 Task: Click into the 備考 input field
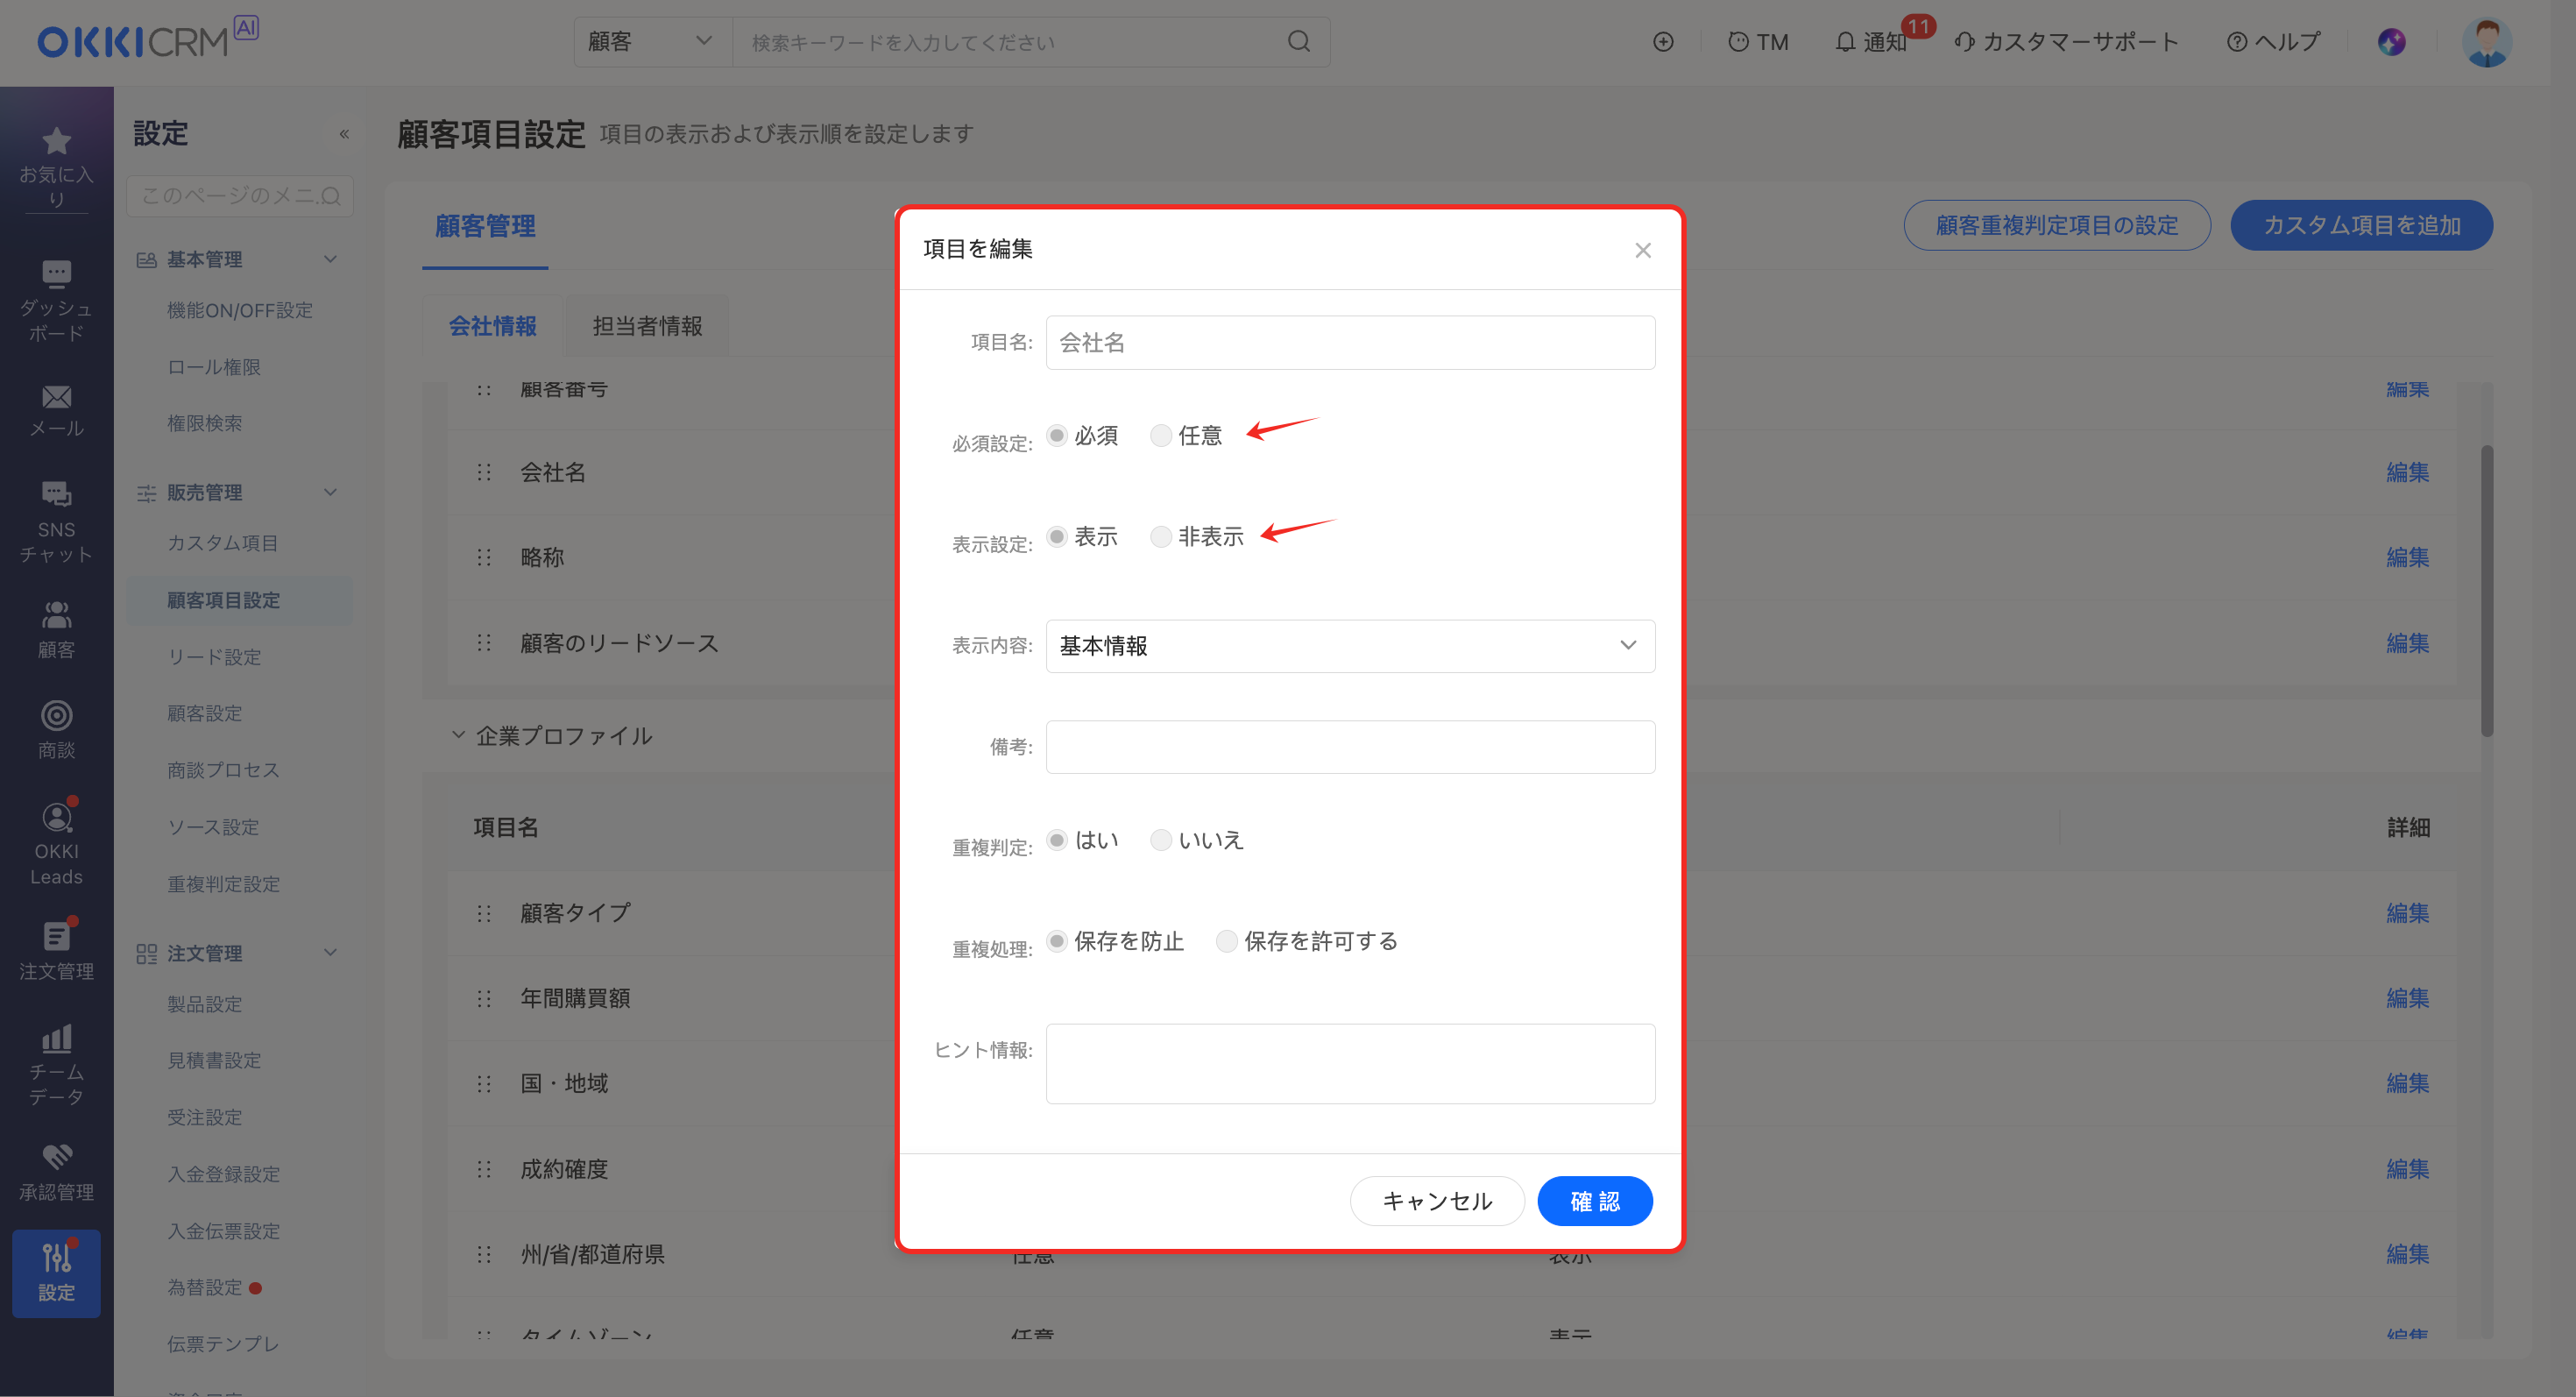click(1349, 747)
